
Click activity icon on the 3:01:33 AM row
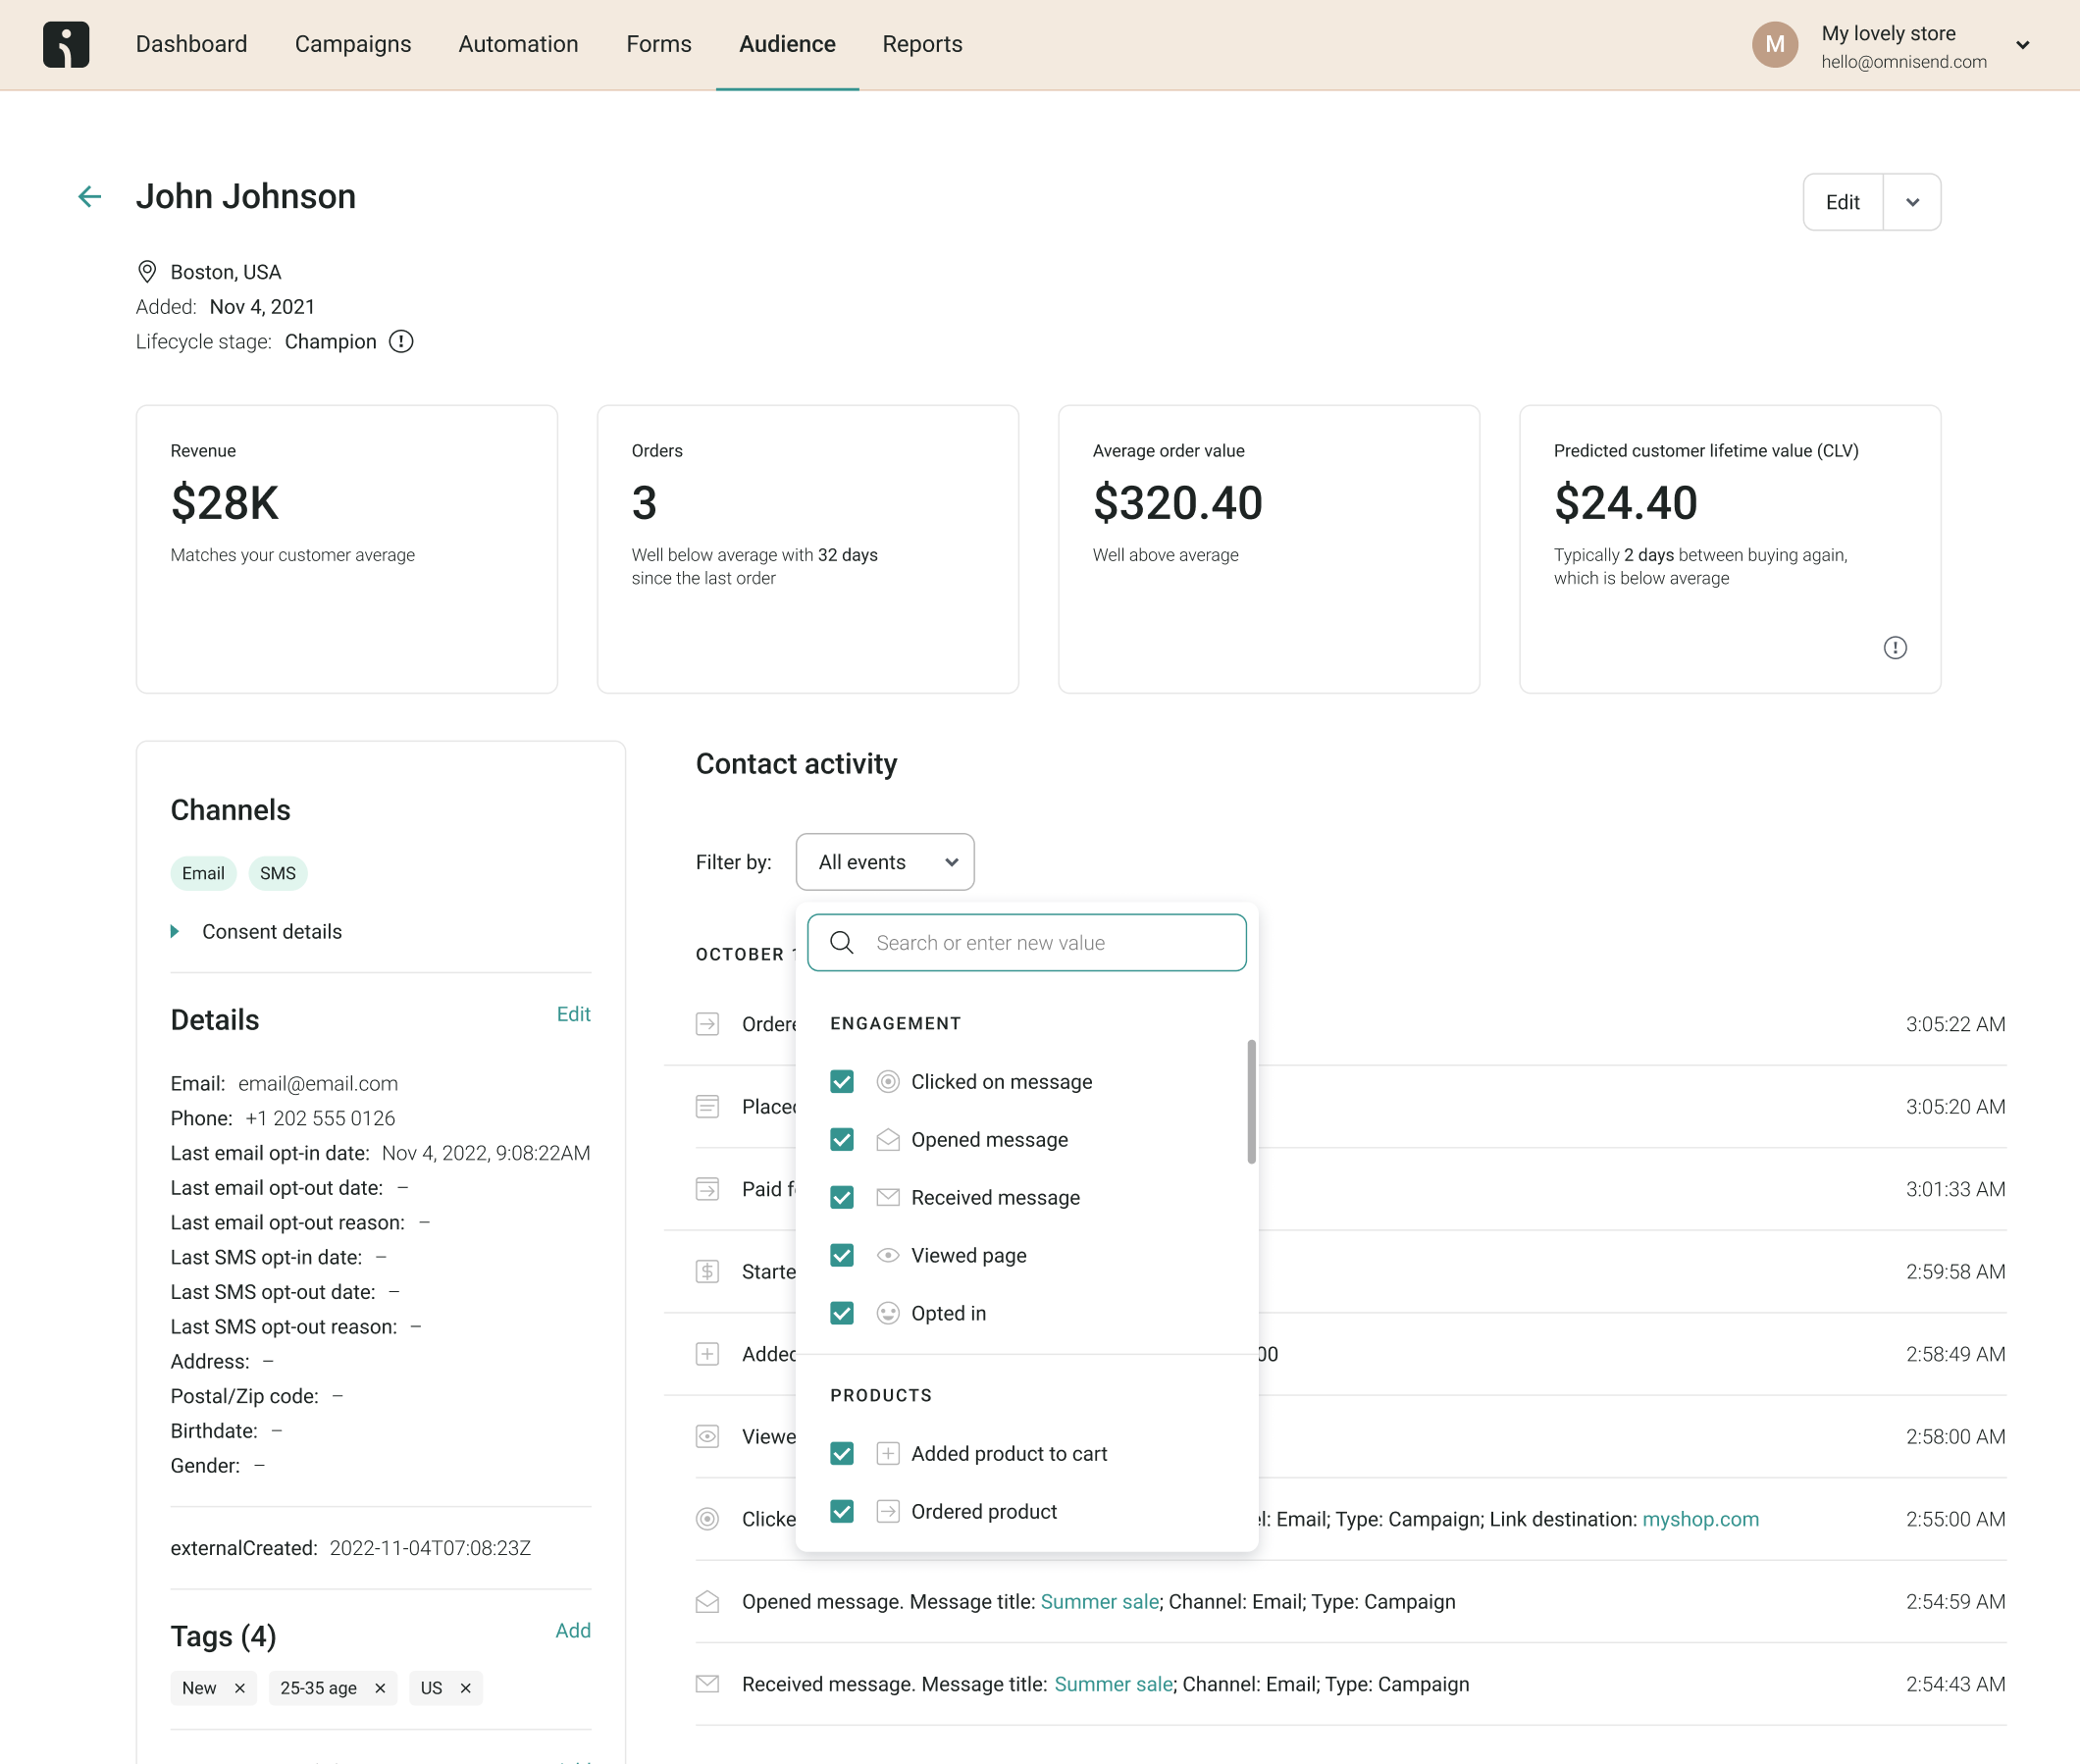[708, 1190]
